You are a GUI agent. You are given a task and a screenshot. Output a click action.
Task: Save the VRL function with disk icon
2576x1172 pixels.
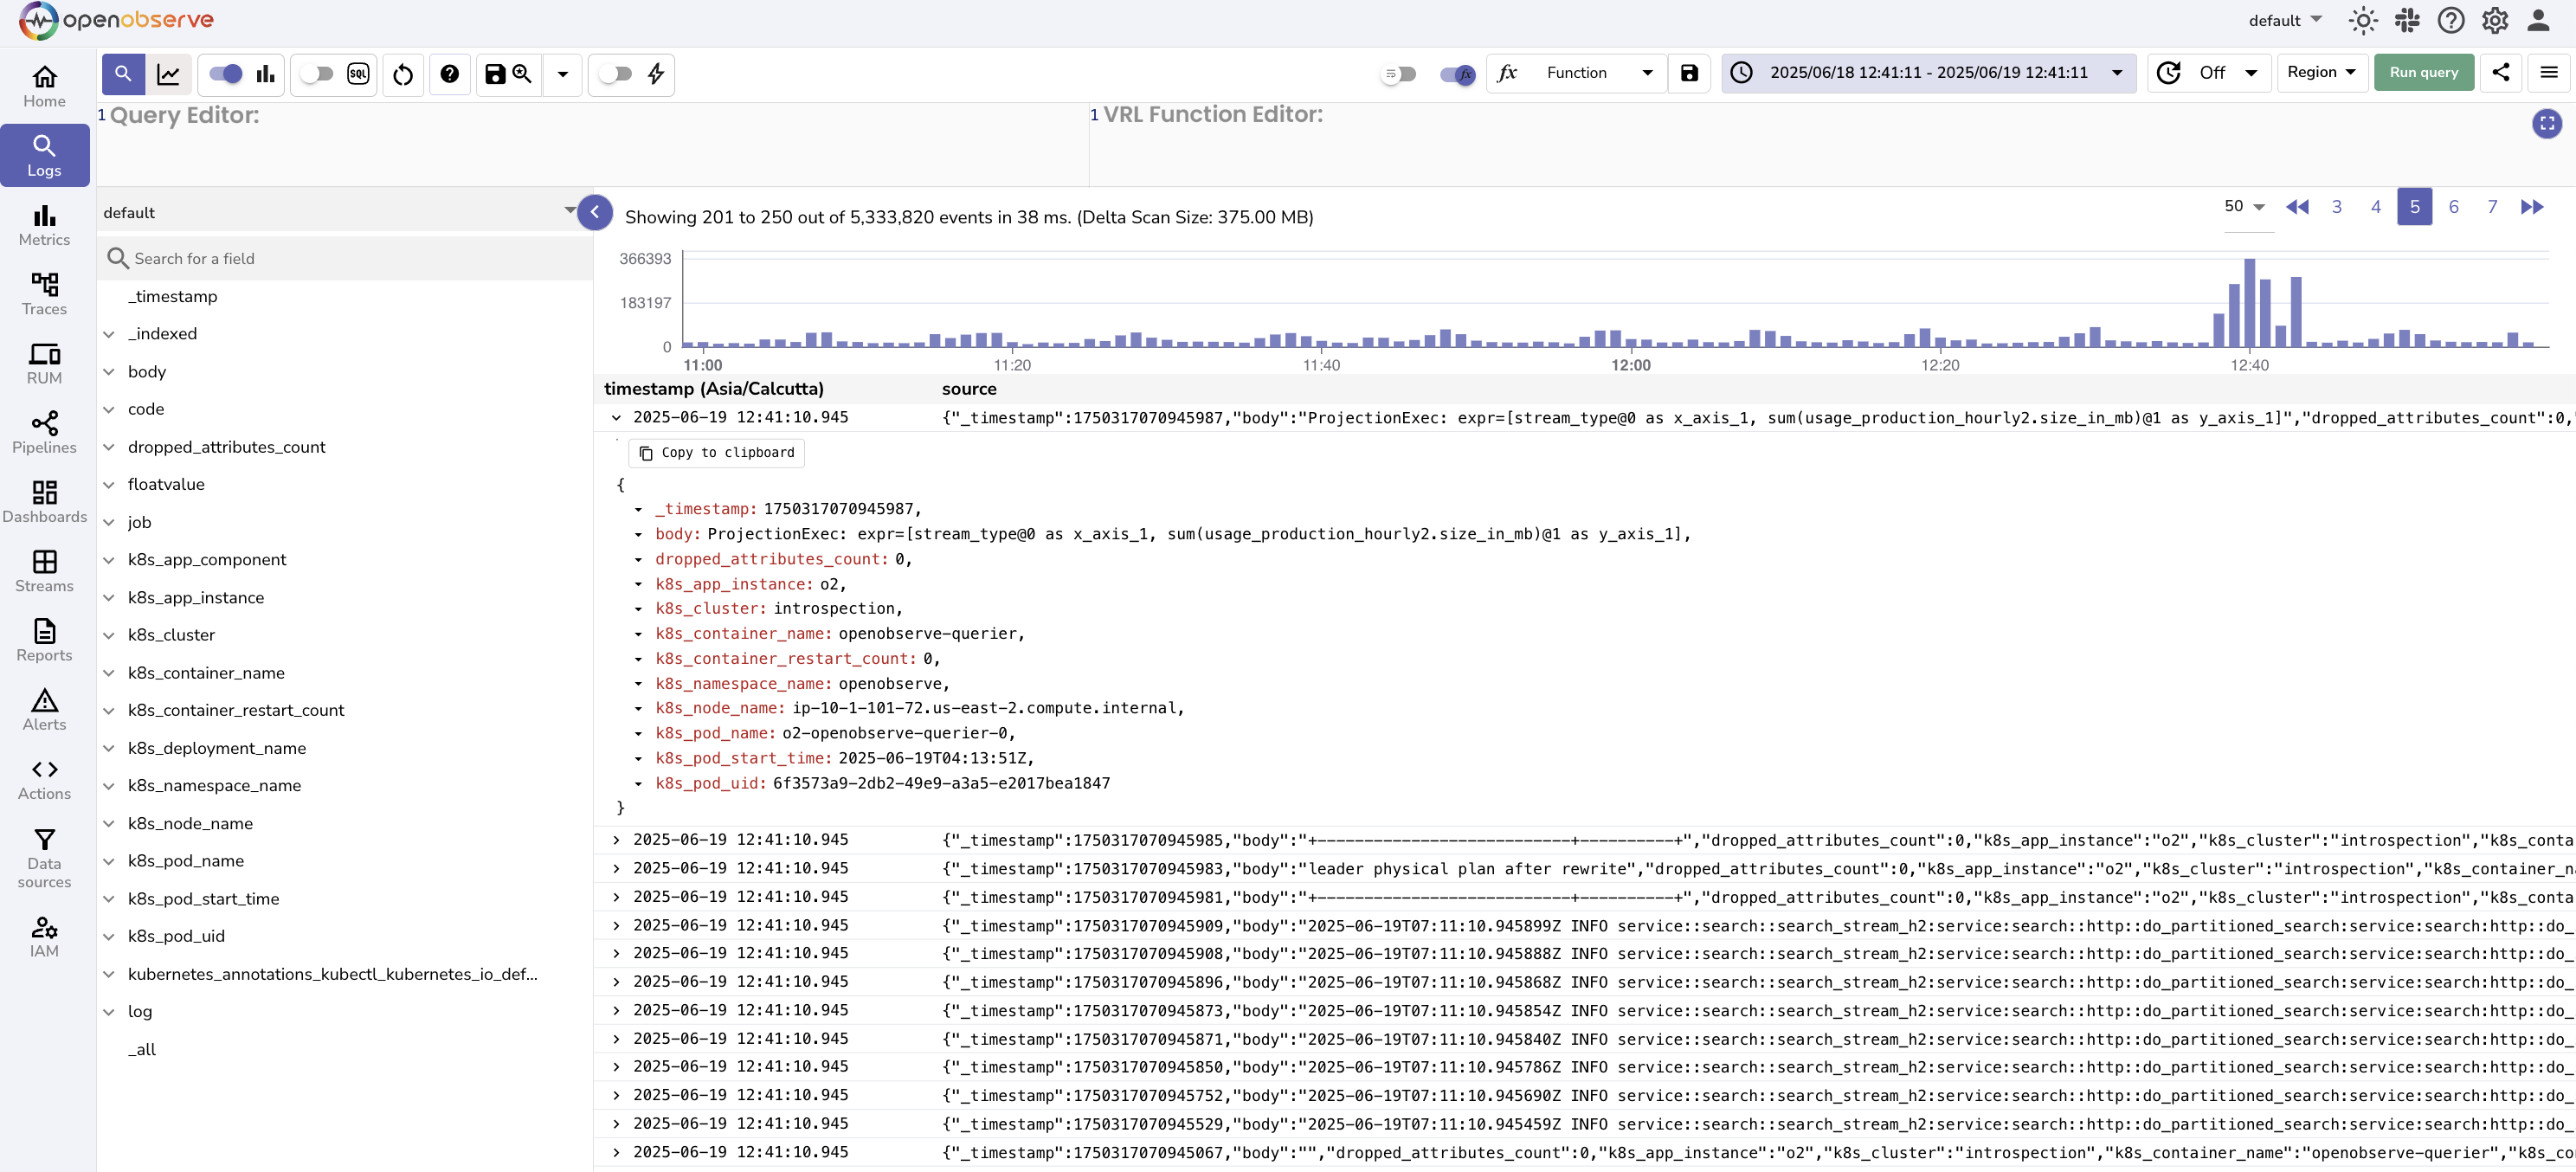(x=1689, y=72)
